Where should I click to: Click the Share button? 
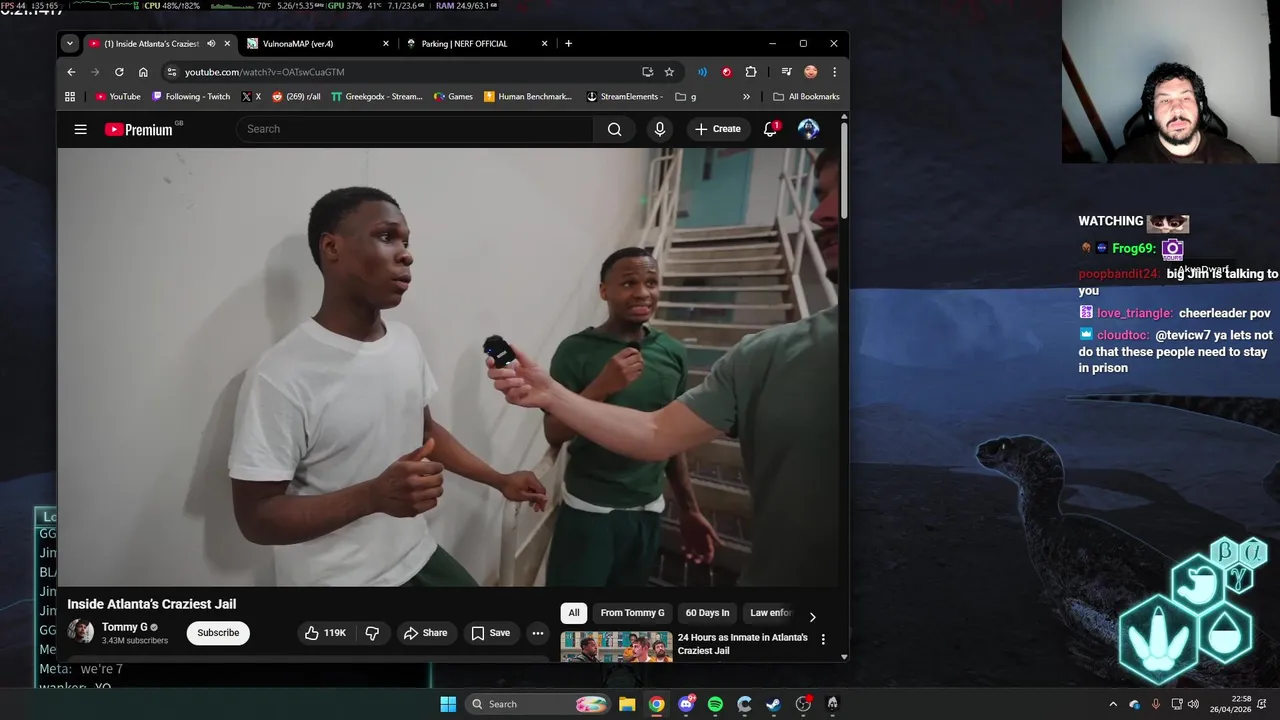tap(425, 633)
